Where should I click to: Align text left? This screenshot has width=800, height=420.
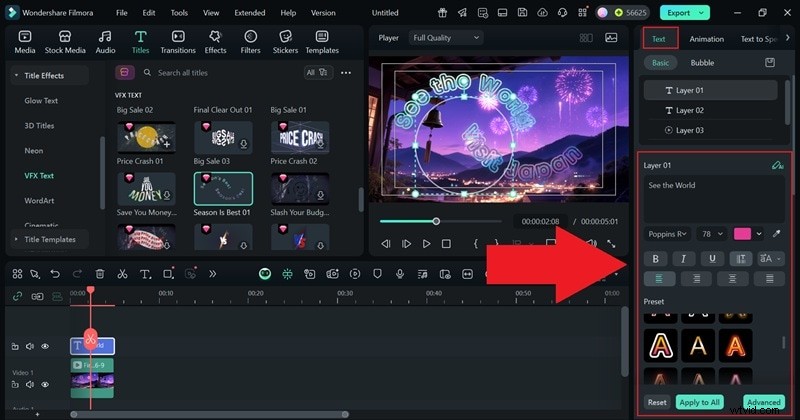(659, 279)
